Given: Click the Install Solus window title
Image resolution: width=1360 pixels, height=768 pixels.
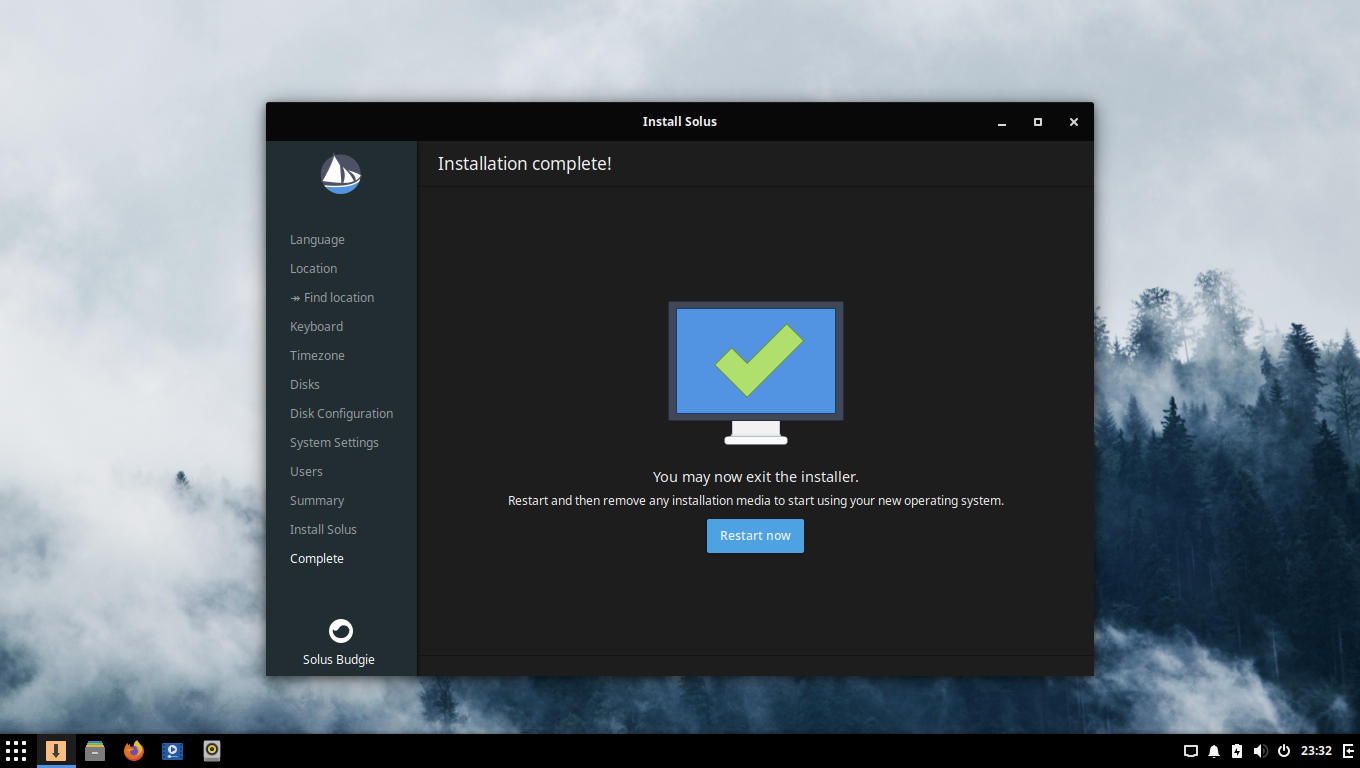Looking at the screenshot, I should (680, 122).
